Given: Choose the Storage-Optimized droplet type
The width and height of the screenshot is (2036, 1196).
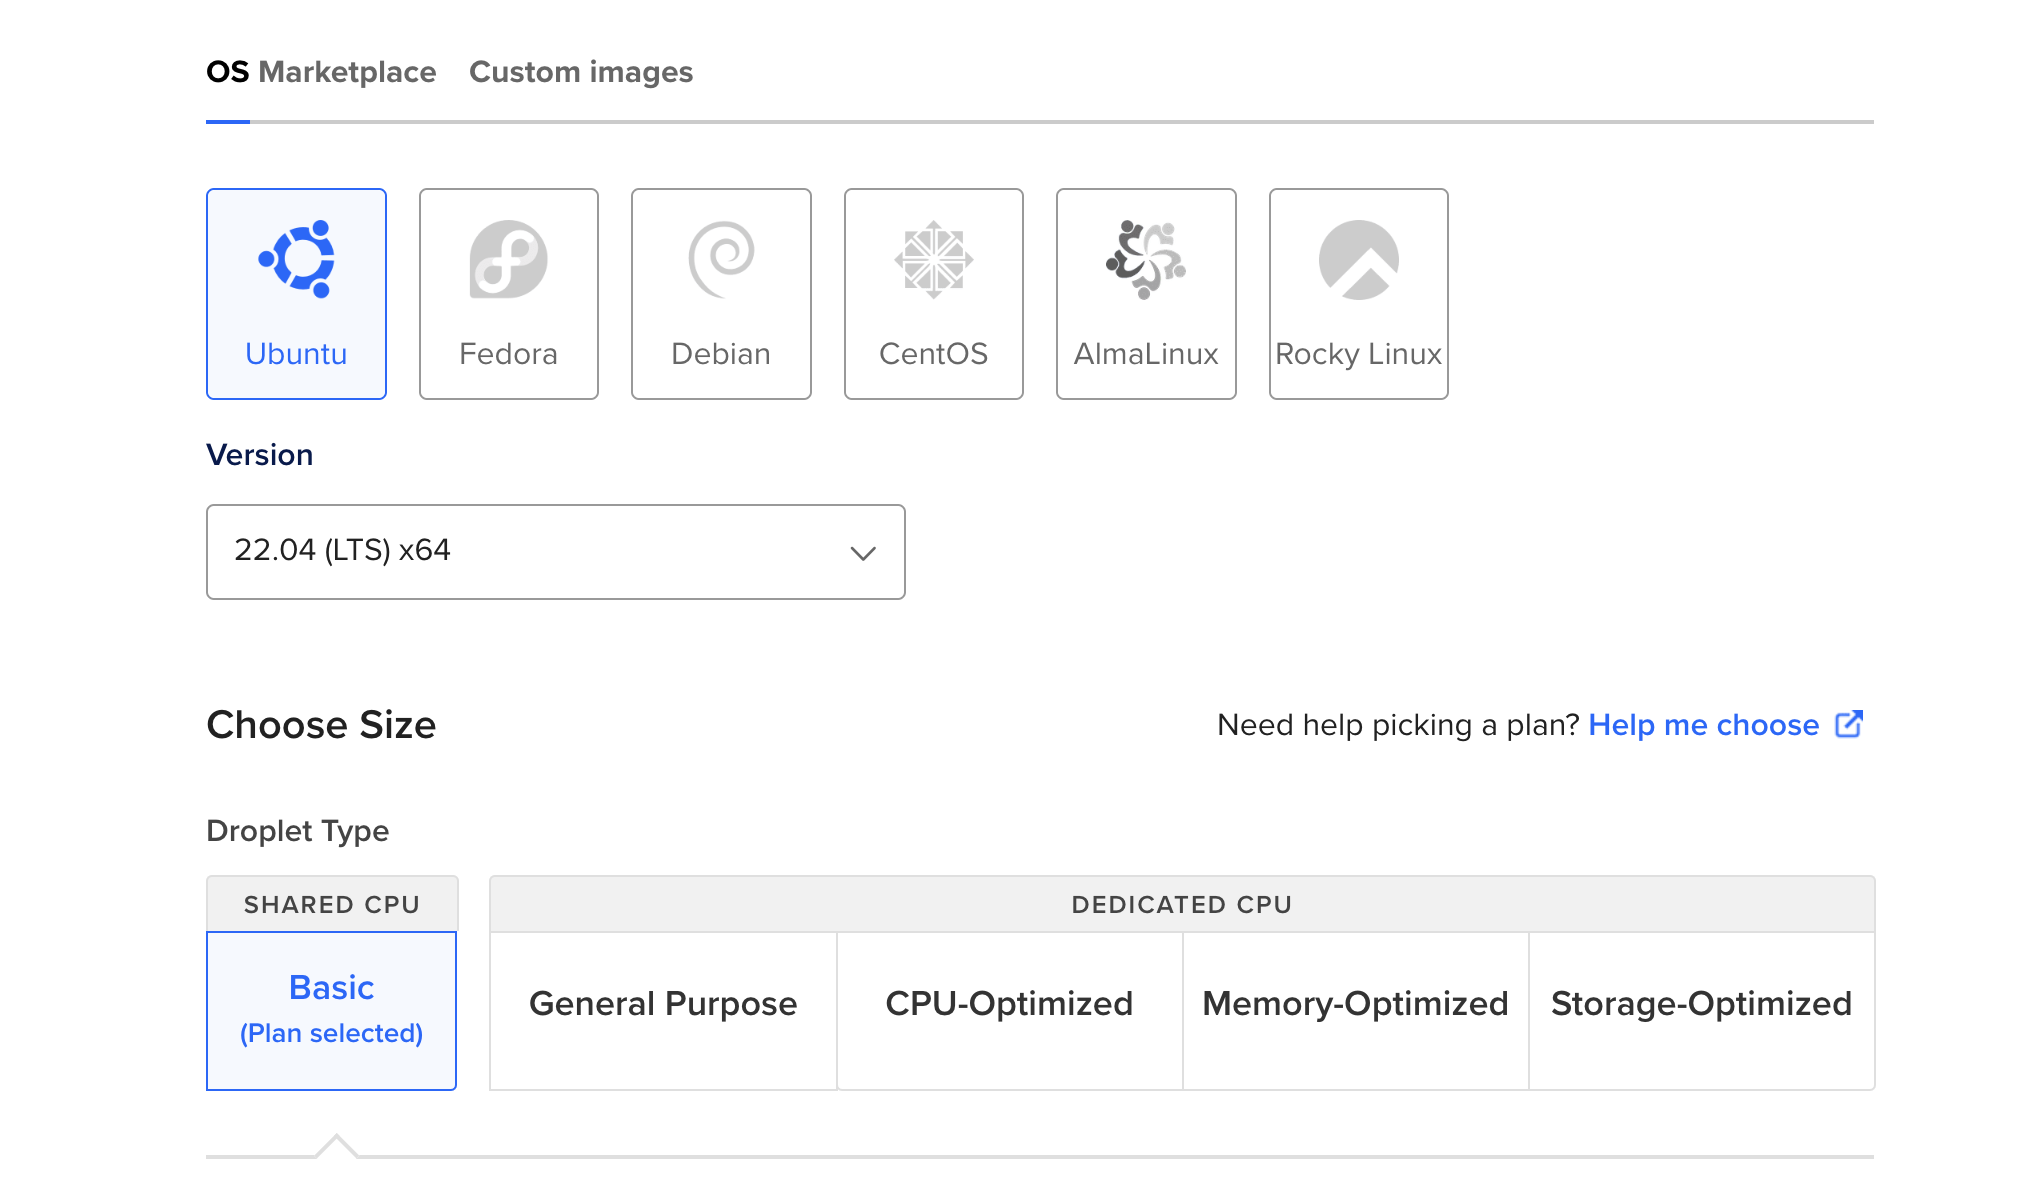Looking at the screenshot, I should [x=1702, y=1011].
